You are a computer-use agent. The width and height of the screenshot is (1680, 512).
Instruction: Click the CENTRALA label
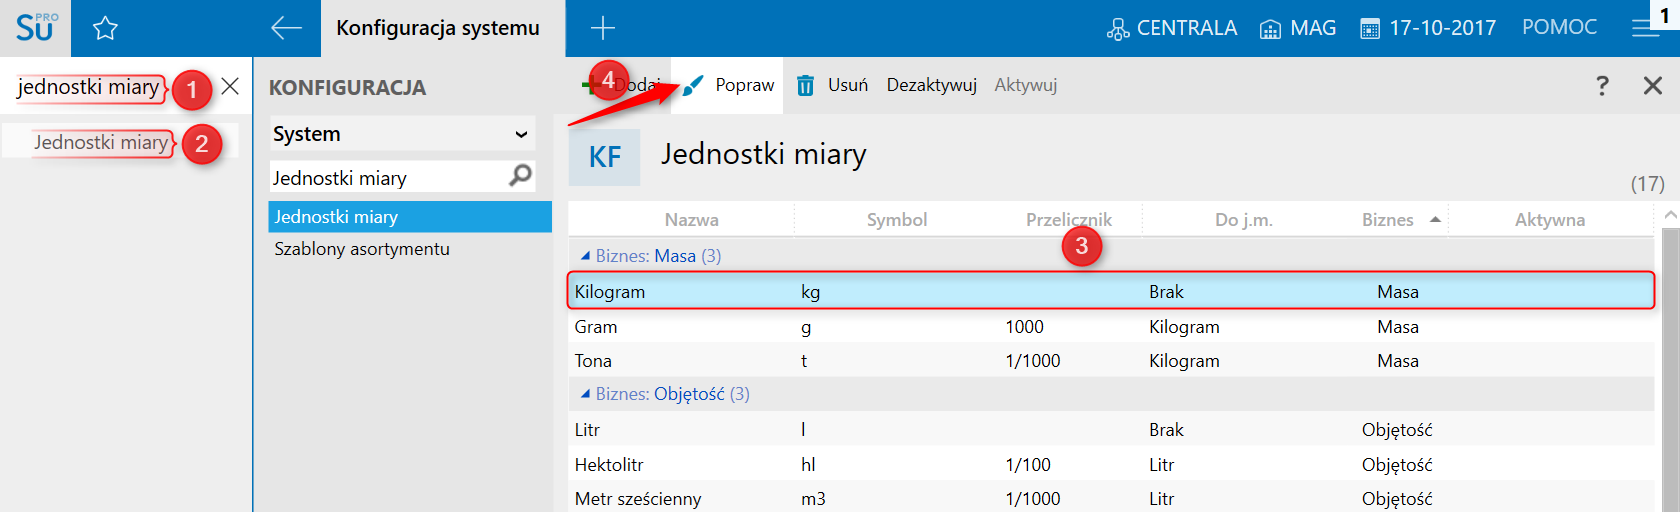tap(1186, 28)
